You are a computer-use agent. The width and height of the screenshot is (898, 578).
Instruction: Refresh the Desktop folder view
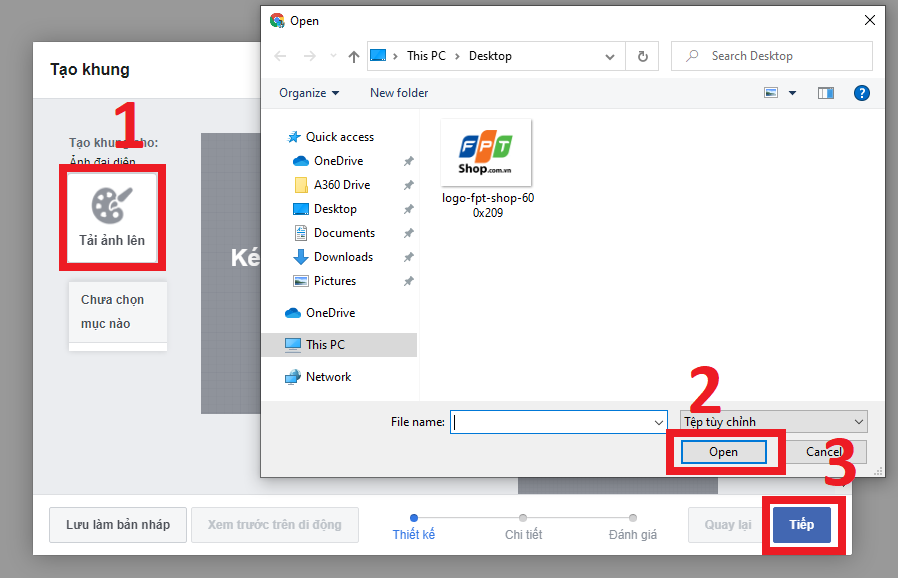click(x=643, y=56)
